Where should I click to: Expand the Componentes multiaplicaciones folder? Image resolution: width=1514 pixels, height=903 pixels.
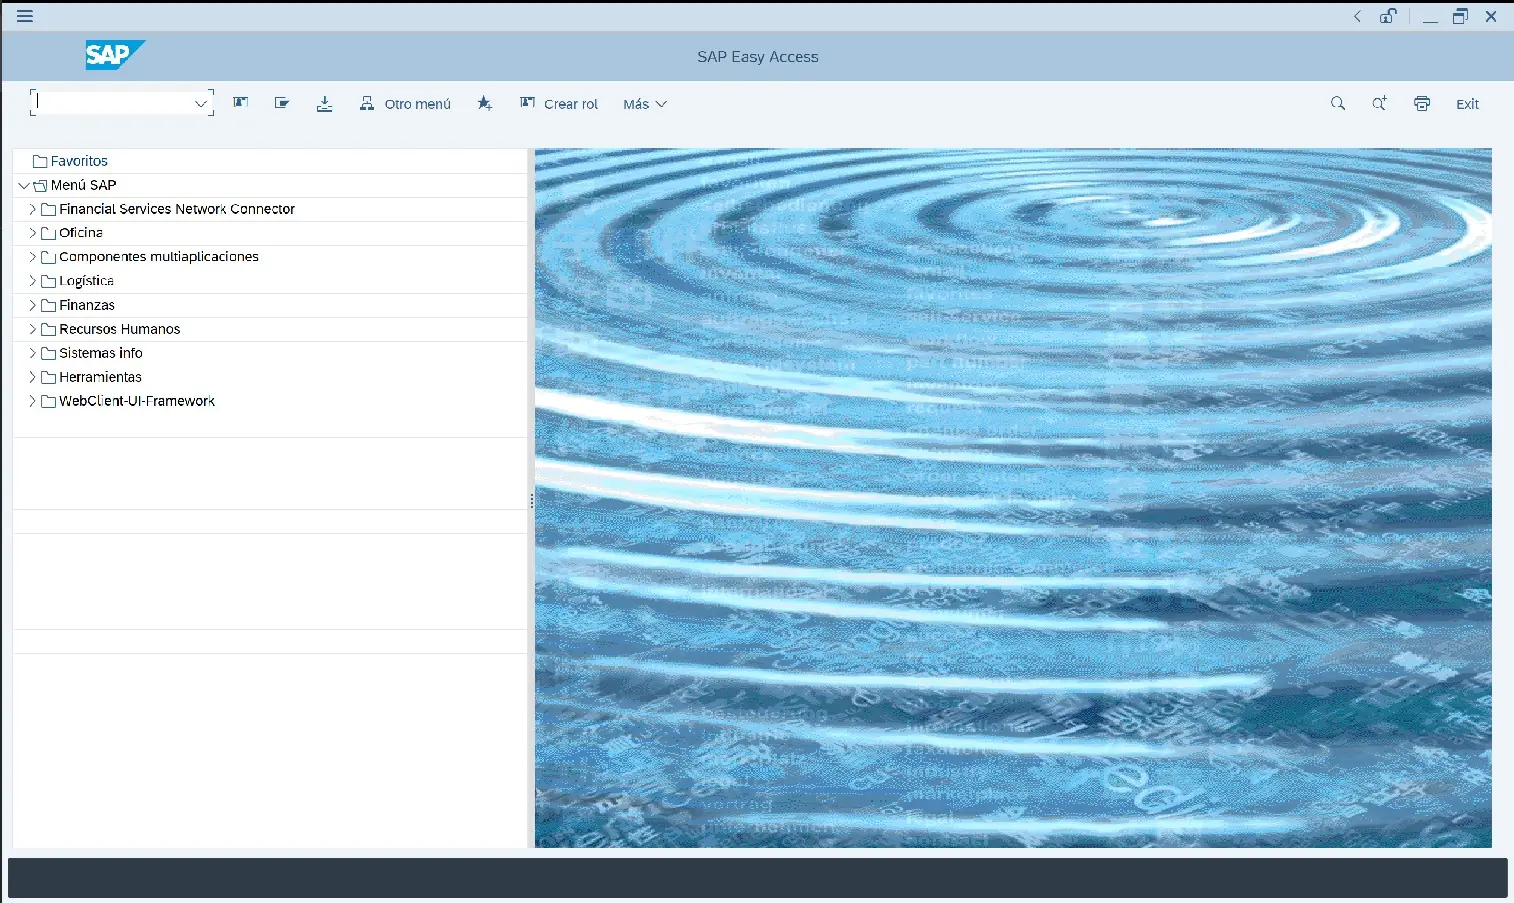pyautogui.click(x=32, y=257)
